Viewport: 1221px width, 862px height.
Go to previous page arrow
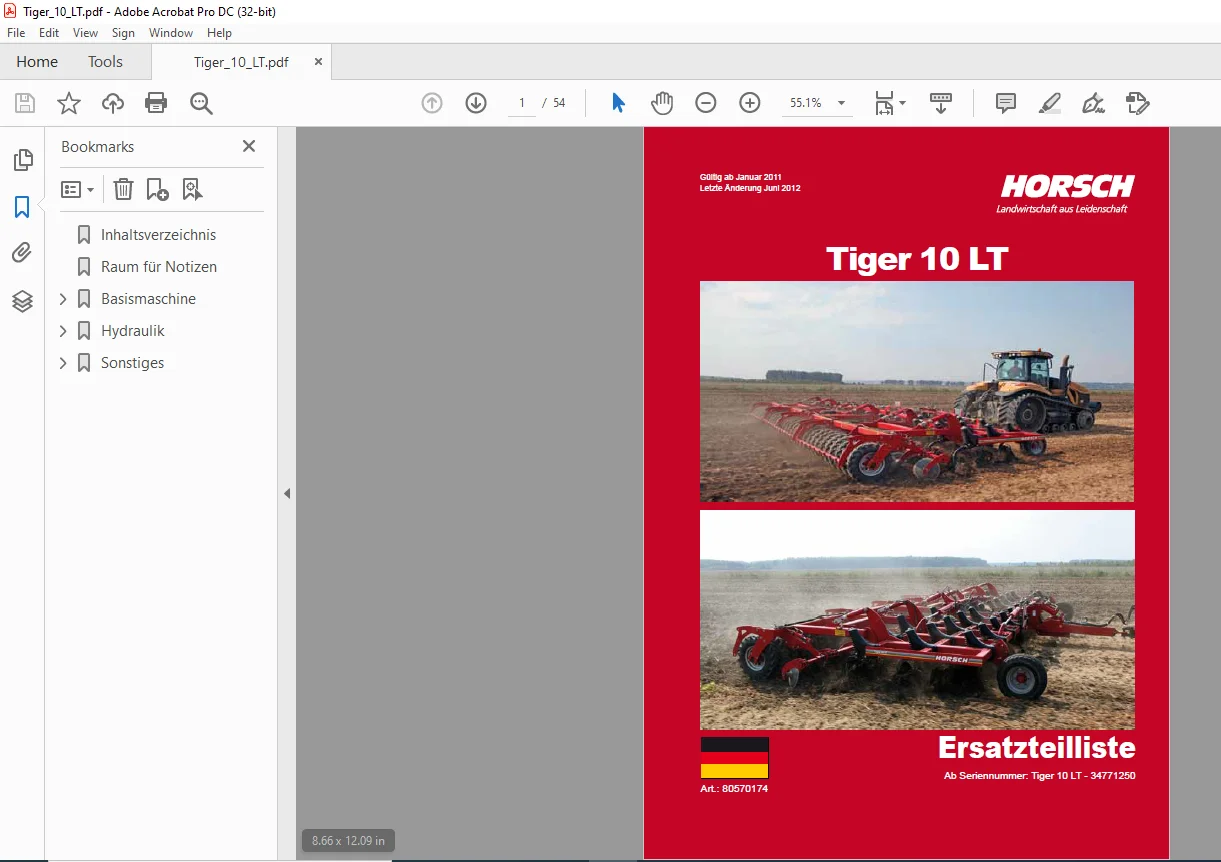click(x=432, y=103)
